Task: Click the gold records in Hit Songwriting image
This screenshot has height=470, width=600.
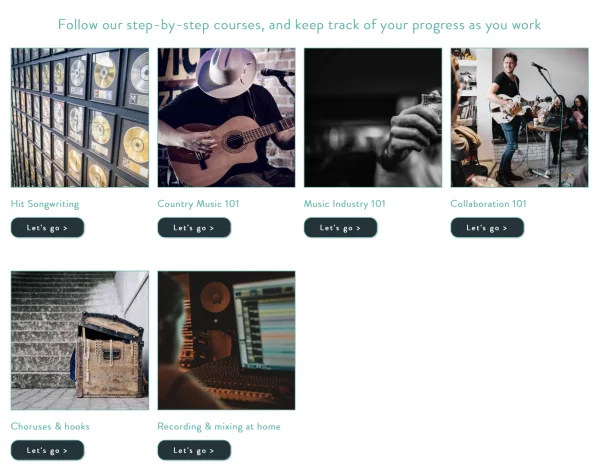Action: [80, 118]
